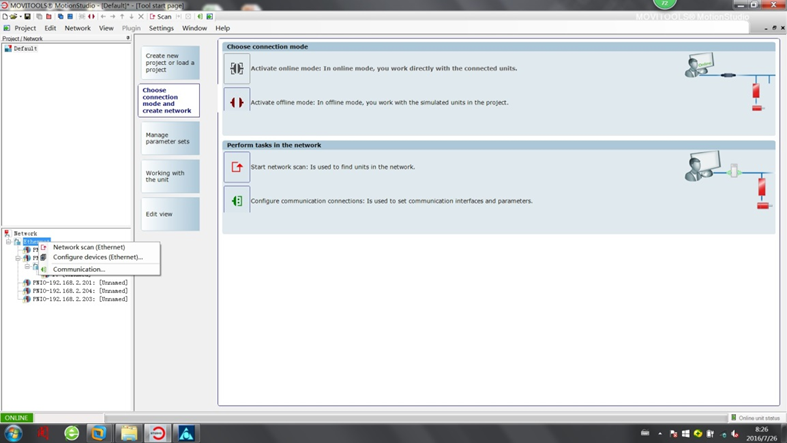
Task: Click the Start network scan icon
Action: coord(237,167)
